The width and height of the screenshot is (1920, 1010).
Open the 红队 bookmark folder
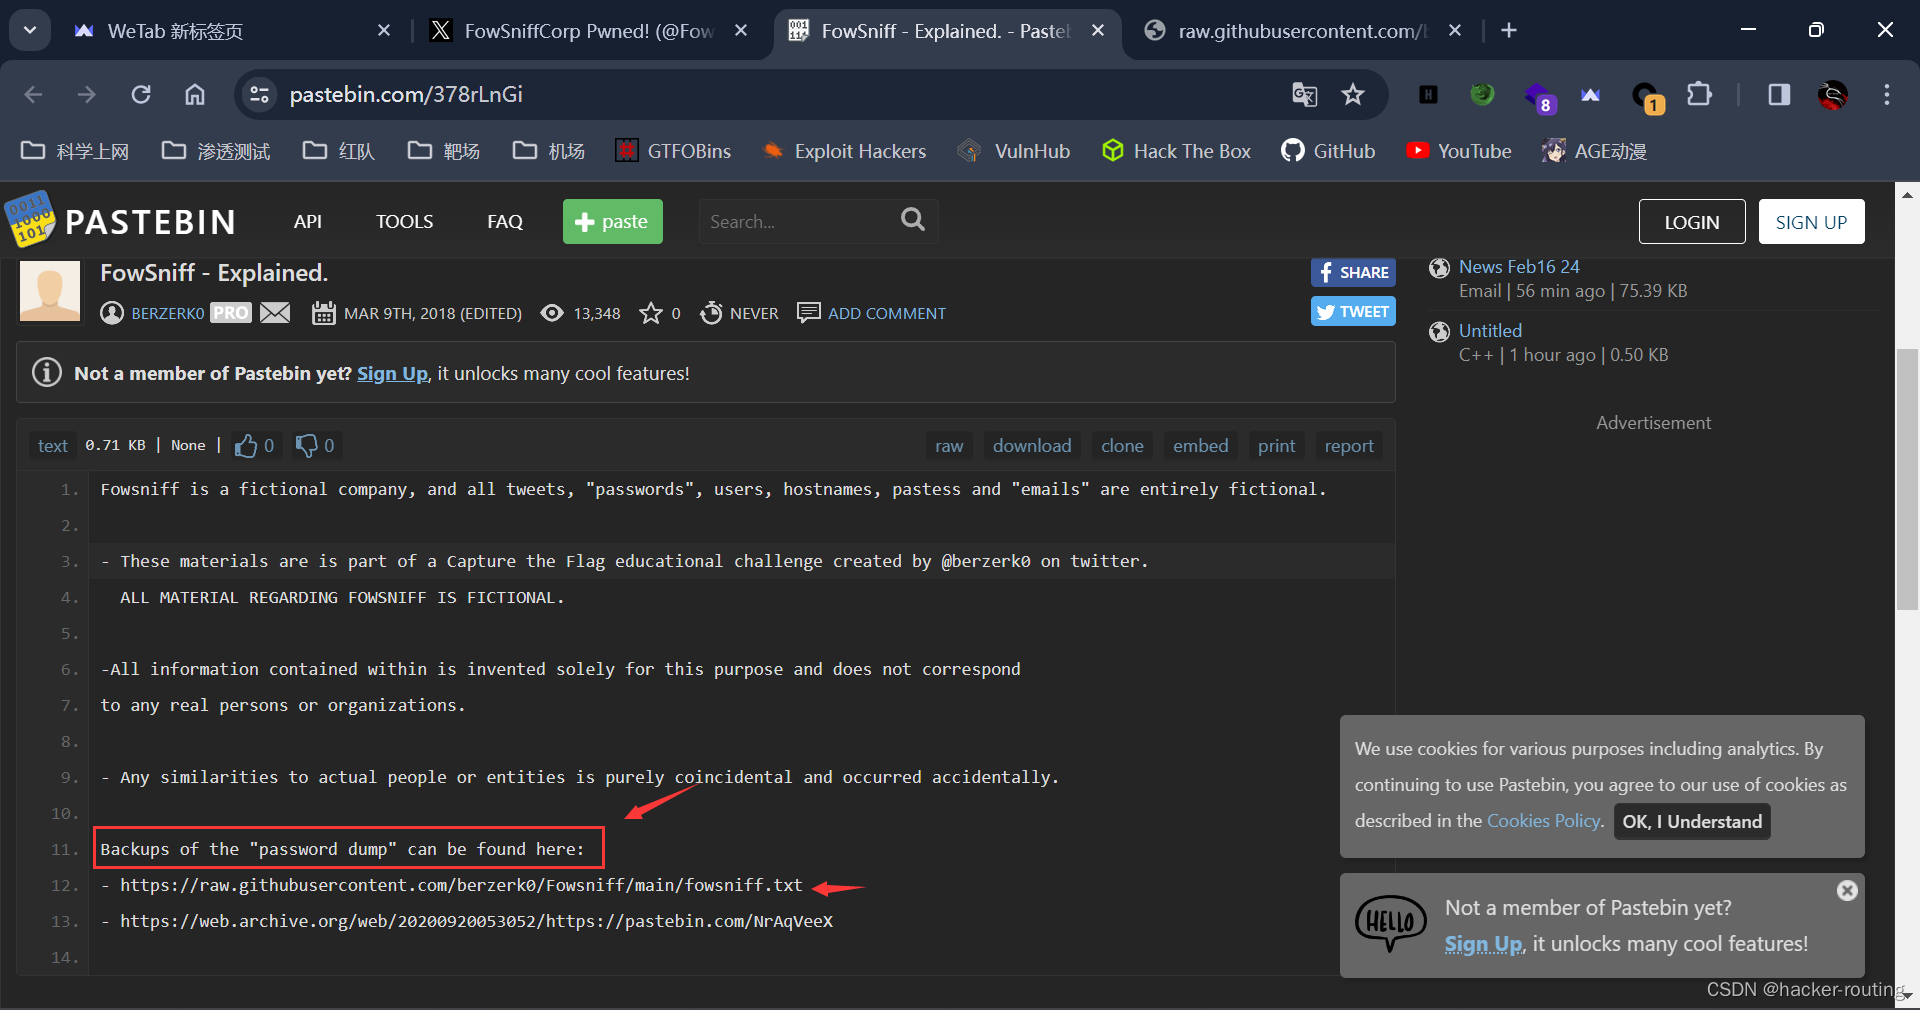(x=339, y=151)
